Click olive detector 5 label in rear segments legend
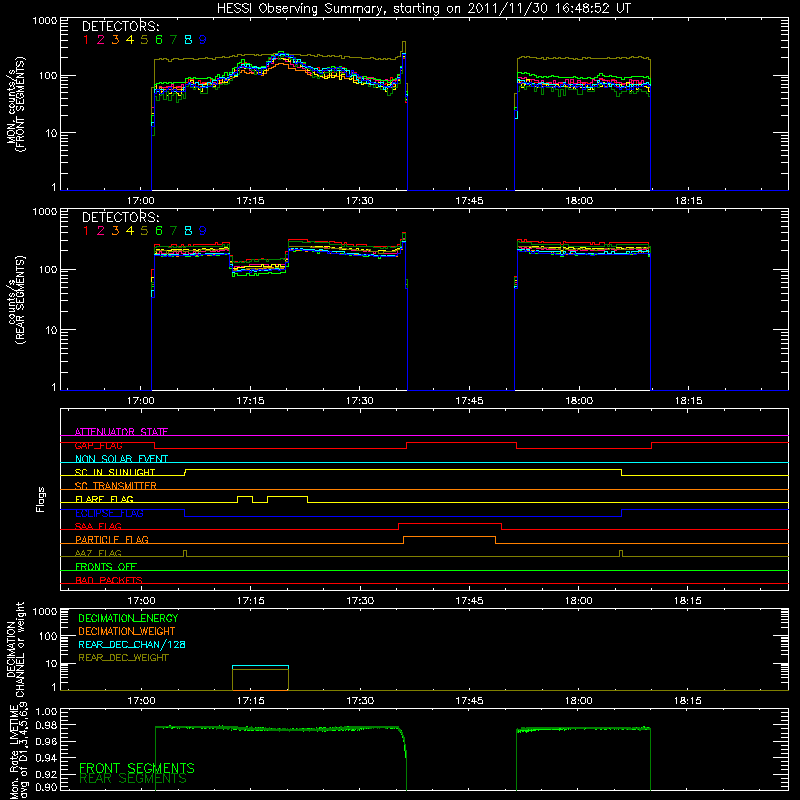The width and height of the screenshot is (800, 800). (144, 231)
